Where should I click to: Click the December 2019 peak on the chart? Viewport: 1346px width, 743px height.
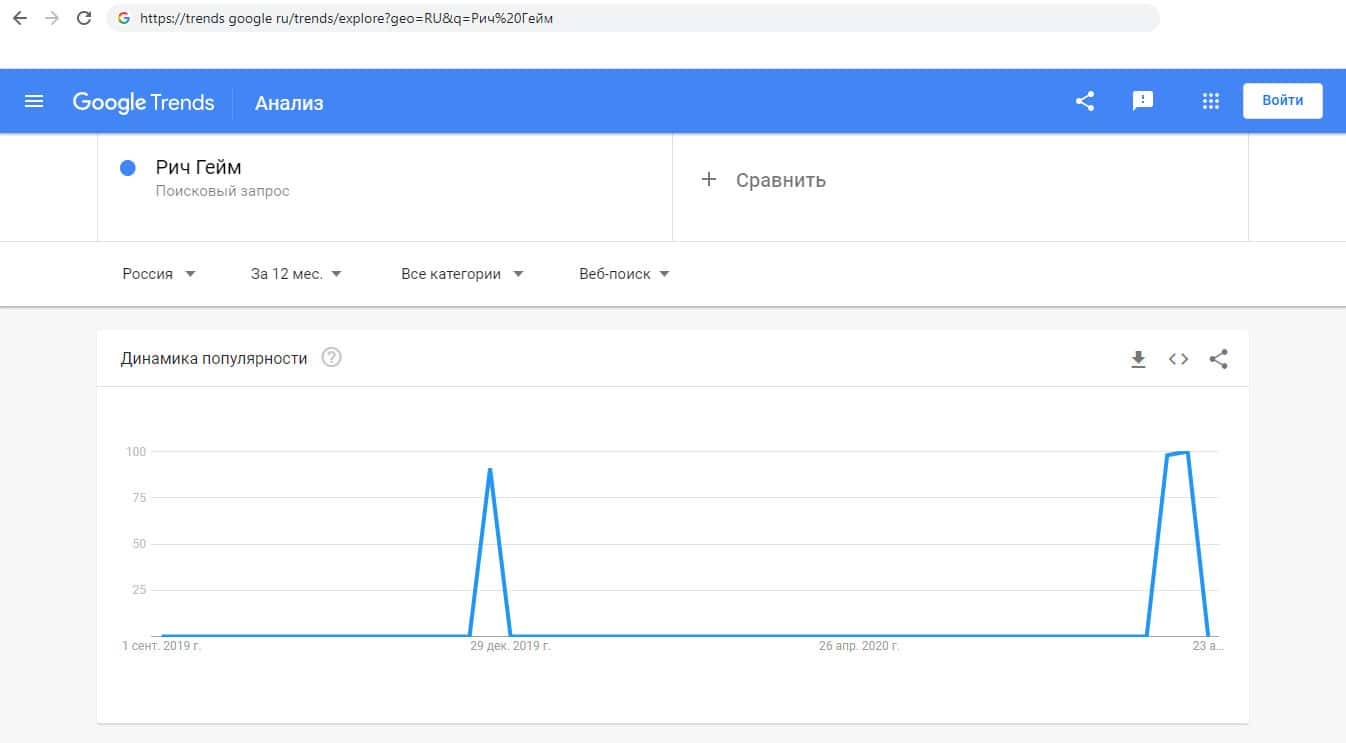pos(490,469)
